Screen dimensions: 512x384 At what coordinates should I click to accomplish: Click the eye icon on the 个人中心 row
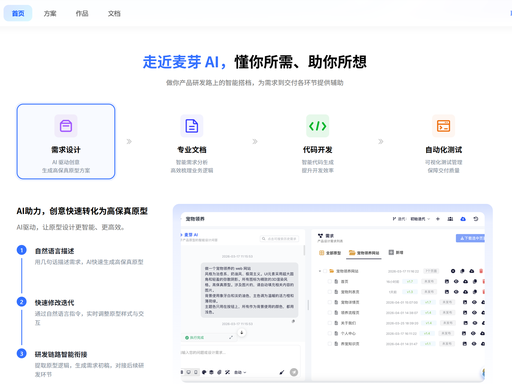[473, 333]
